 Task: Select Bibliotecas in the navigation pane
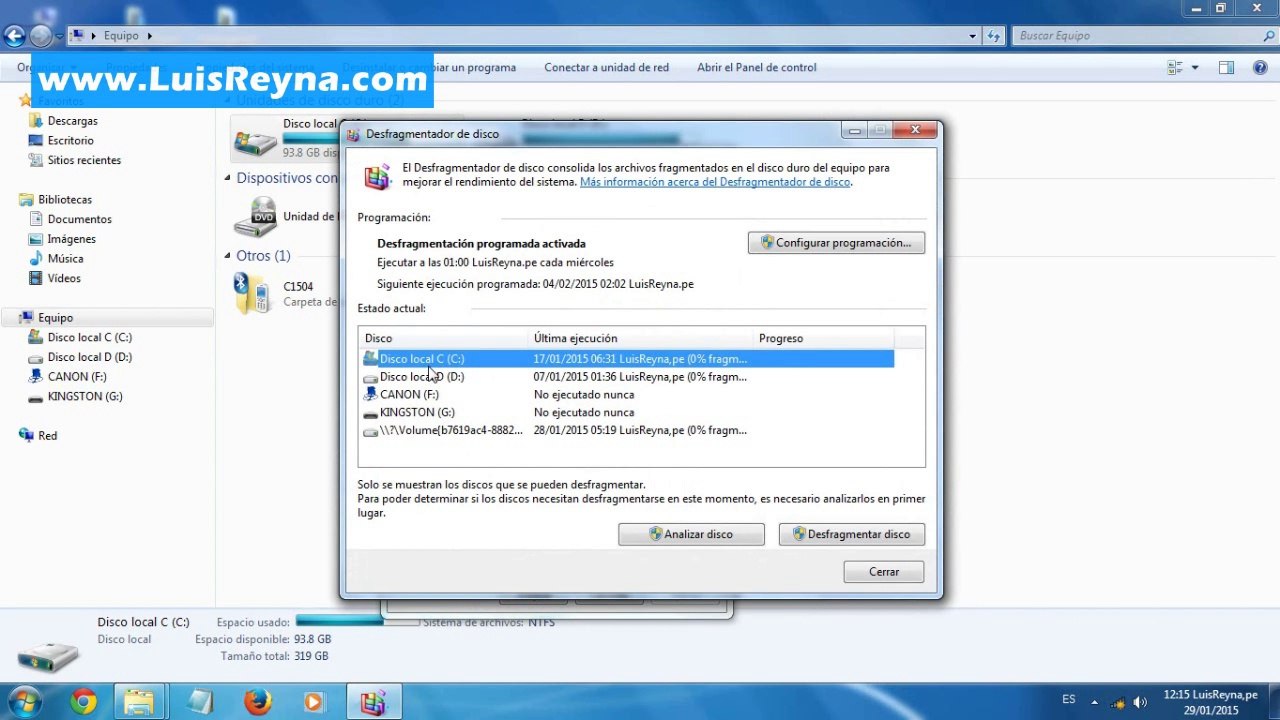[64, 200]
